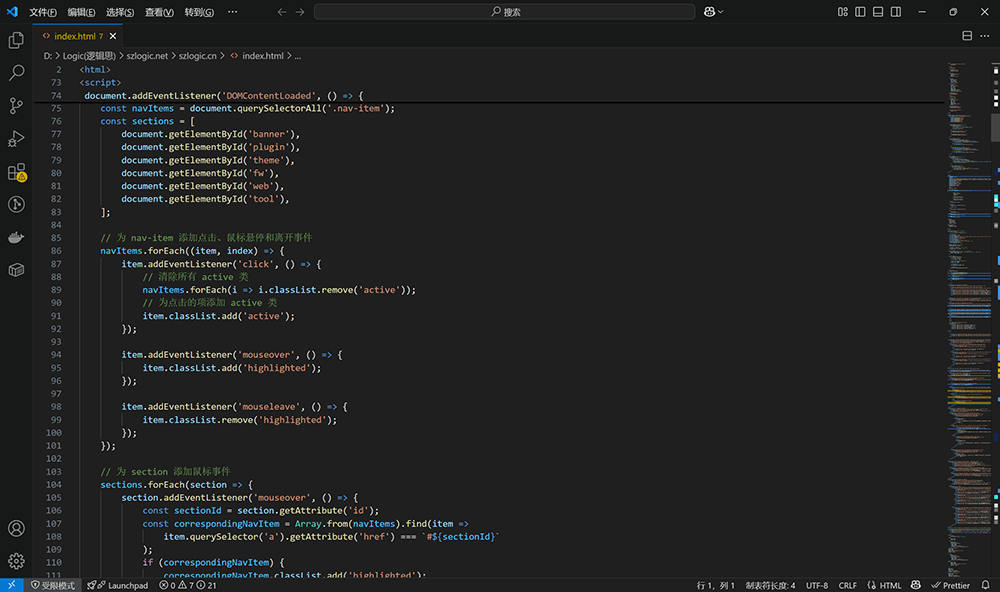Toggle the Secondary Side Bar

(x=896, y=11)
